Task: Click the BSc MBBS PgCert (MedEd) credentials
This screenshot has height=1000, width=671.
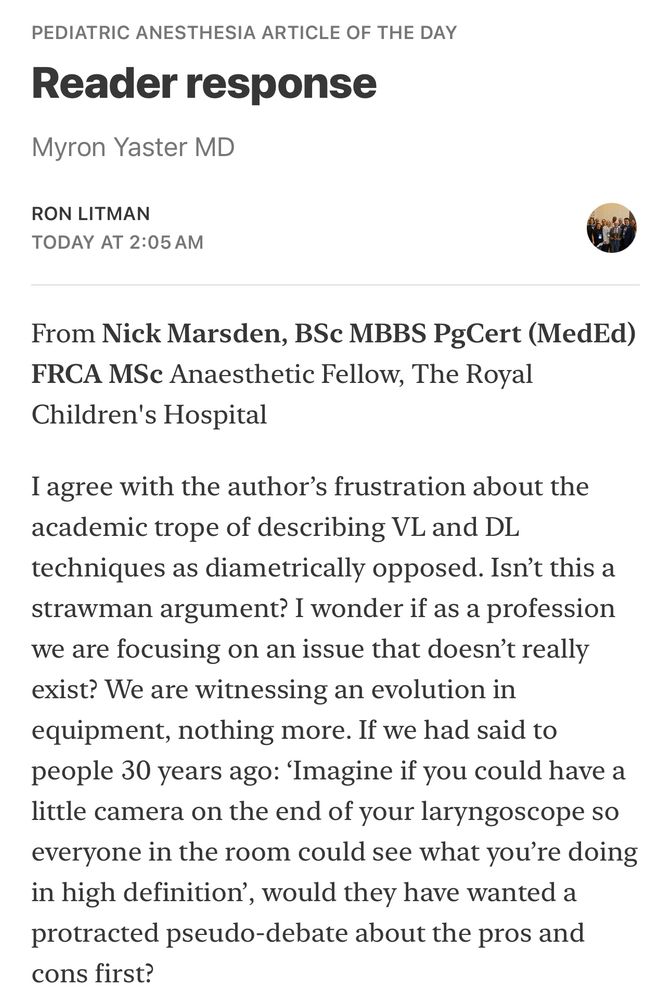Action: 465,334
